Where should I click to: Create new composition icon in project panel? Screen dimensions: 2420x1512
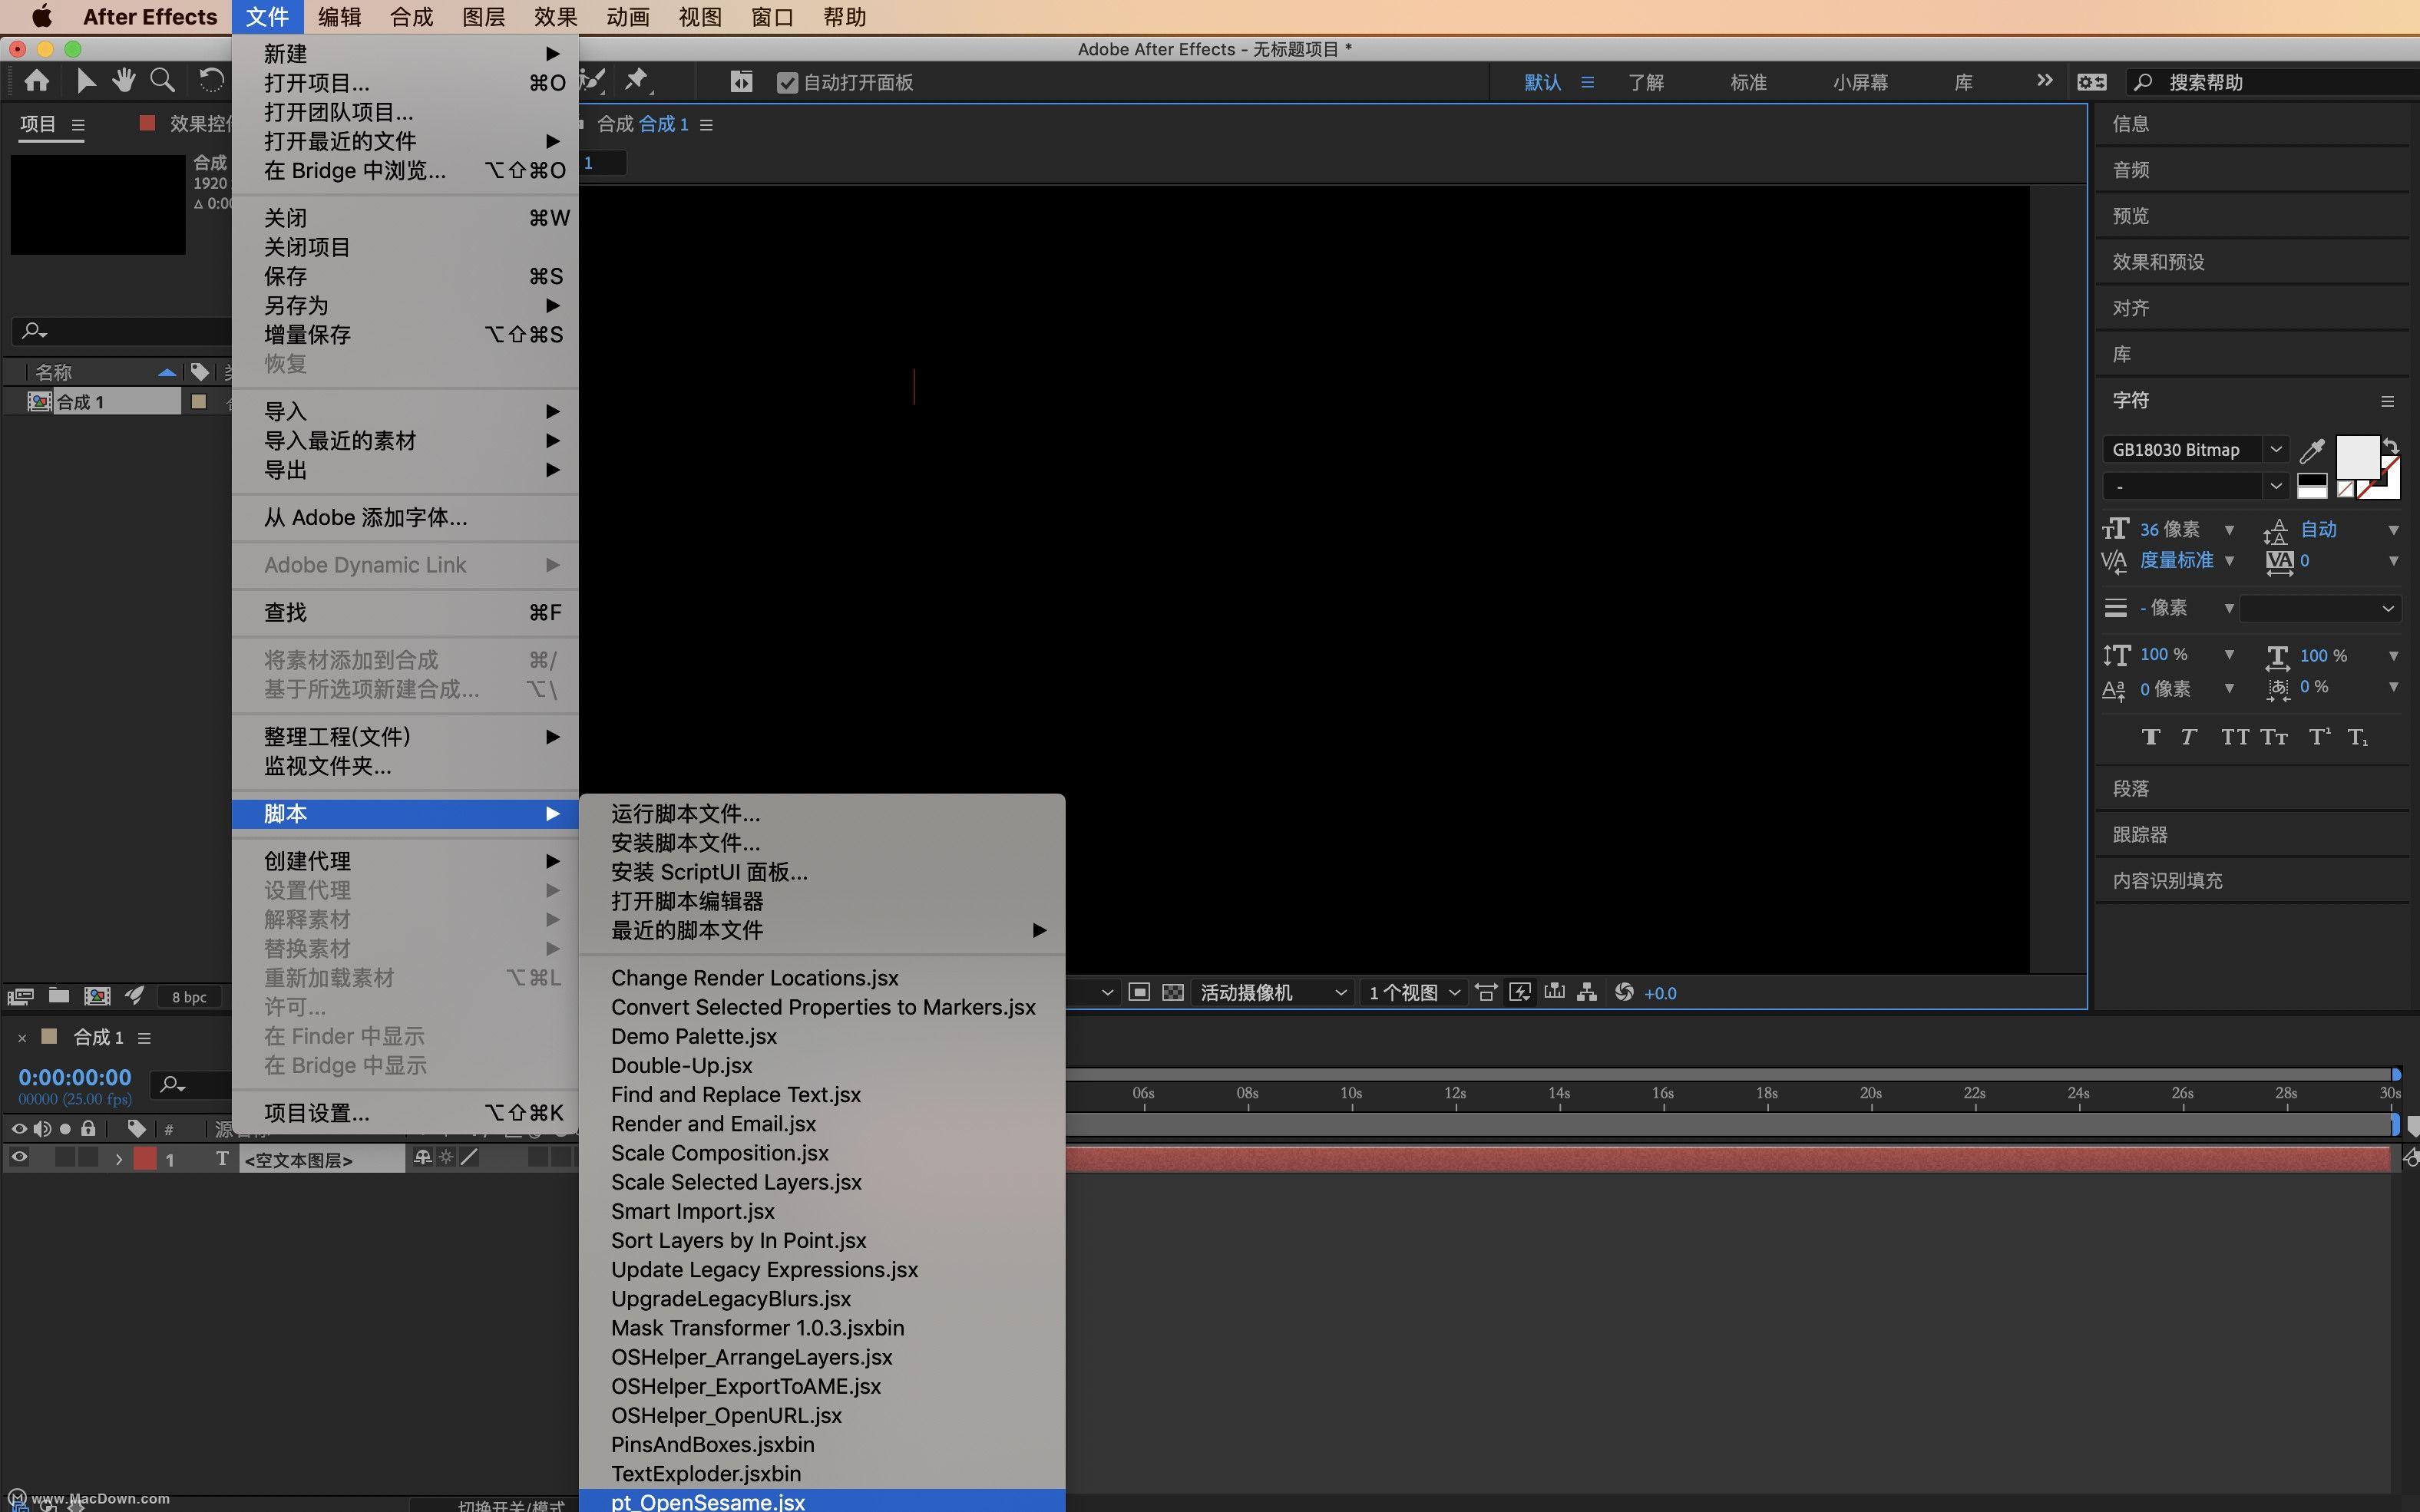click(97, 996)
